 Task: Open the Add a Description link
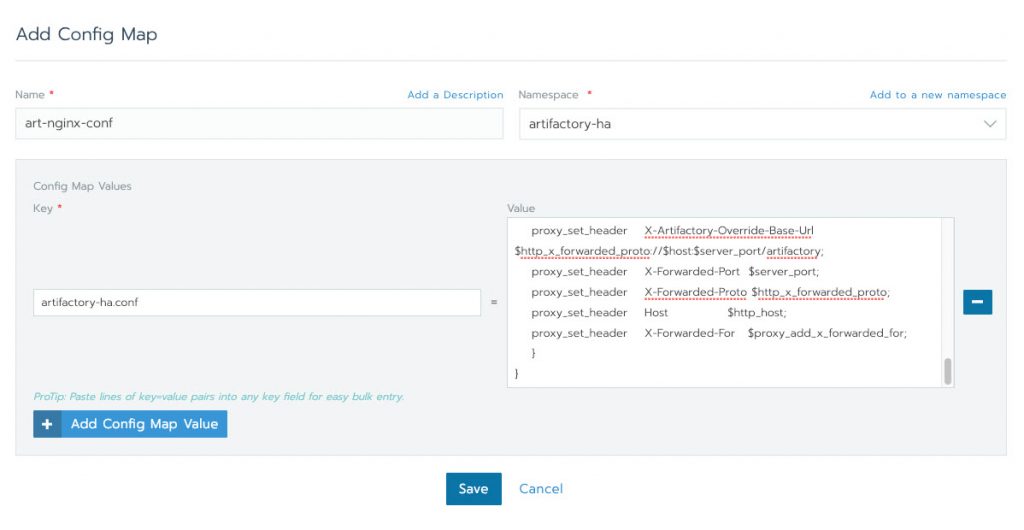[x=455, y=95]
